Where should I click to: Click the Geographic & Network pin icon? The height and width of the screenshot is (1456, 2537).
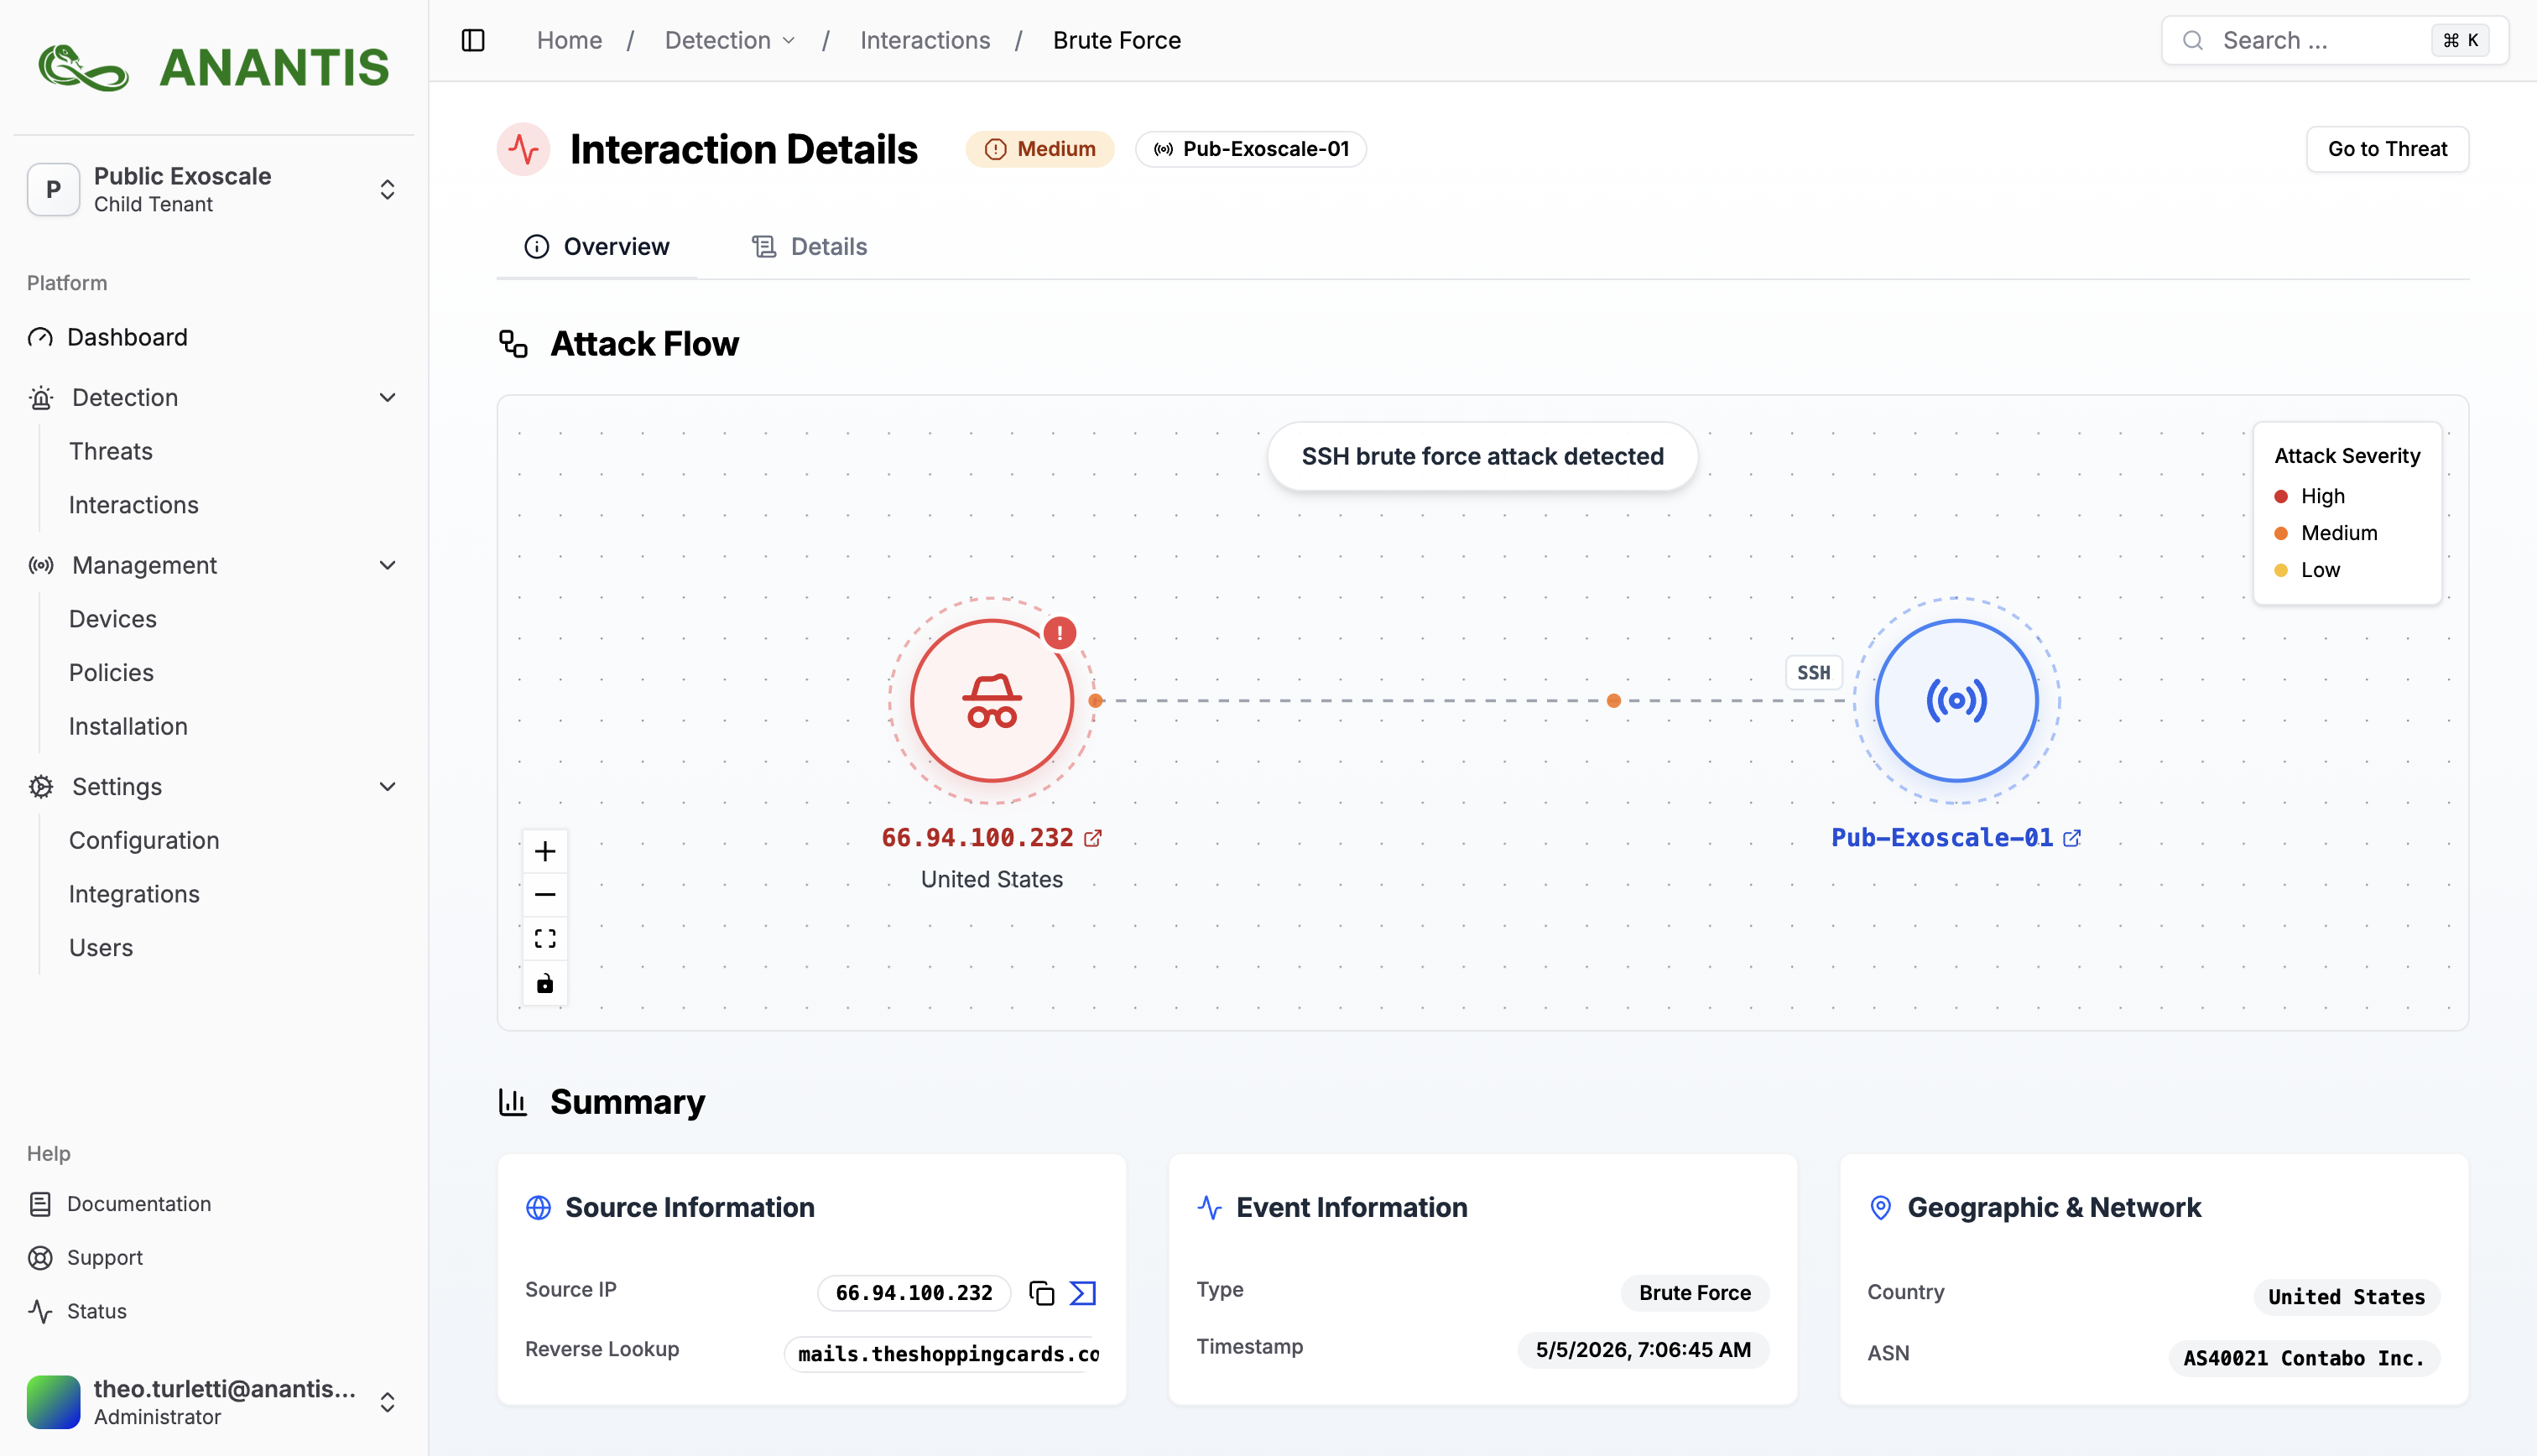click(x=1881, y=1208)
